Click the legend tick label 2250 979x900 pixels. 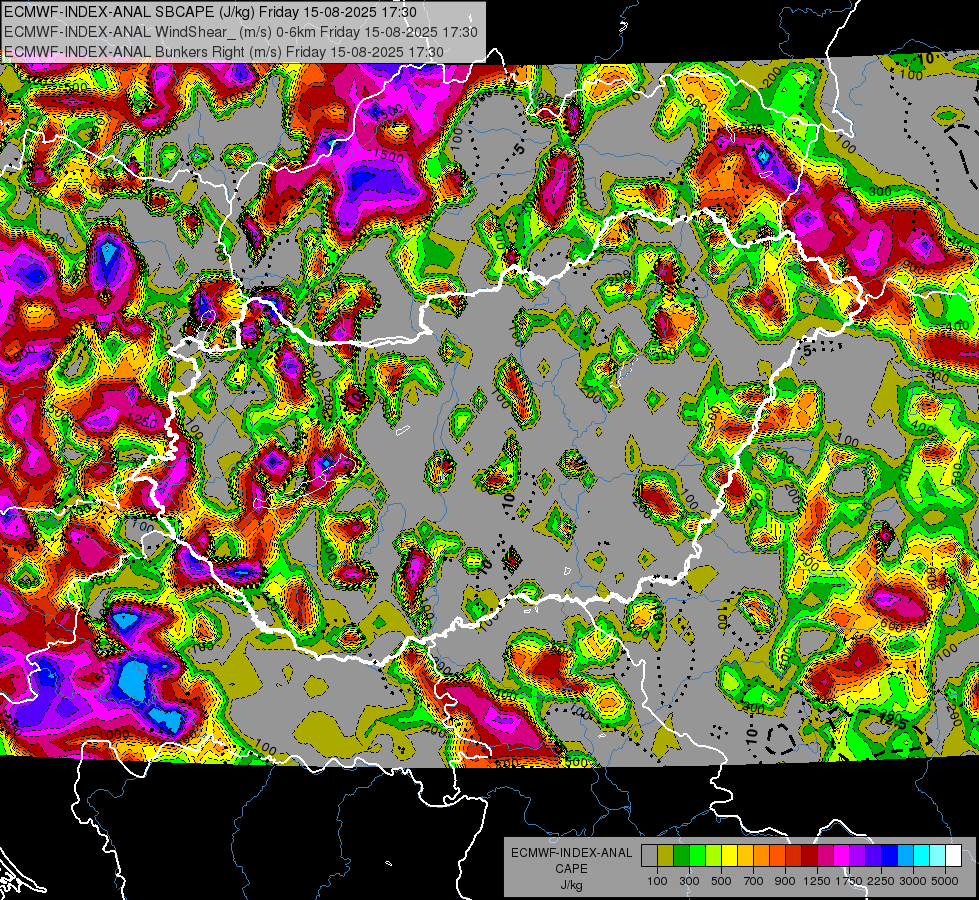pyautogui.click(x=882, y=881)
